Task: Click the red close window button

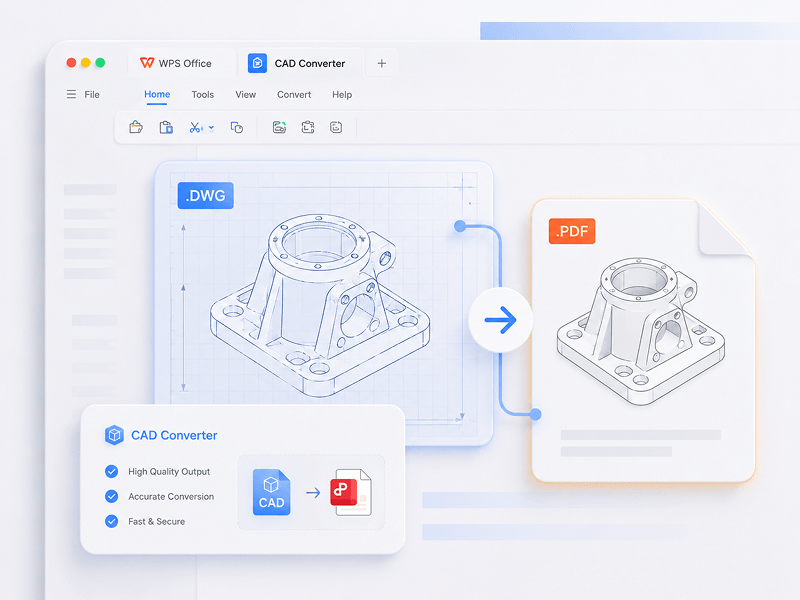Action: pyautogui.click(x=71, y=63)
